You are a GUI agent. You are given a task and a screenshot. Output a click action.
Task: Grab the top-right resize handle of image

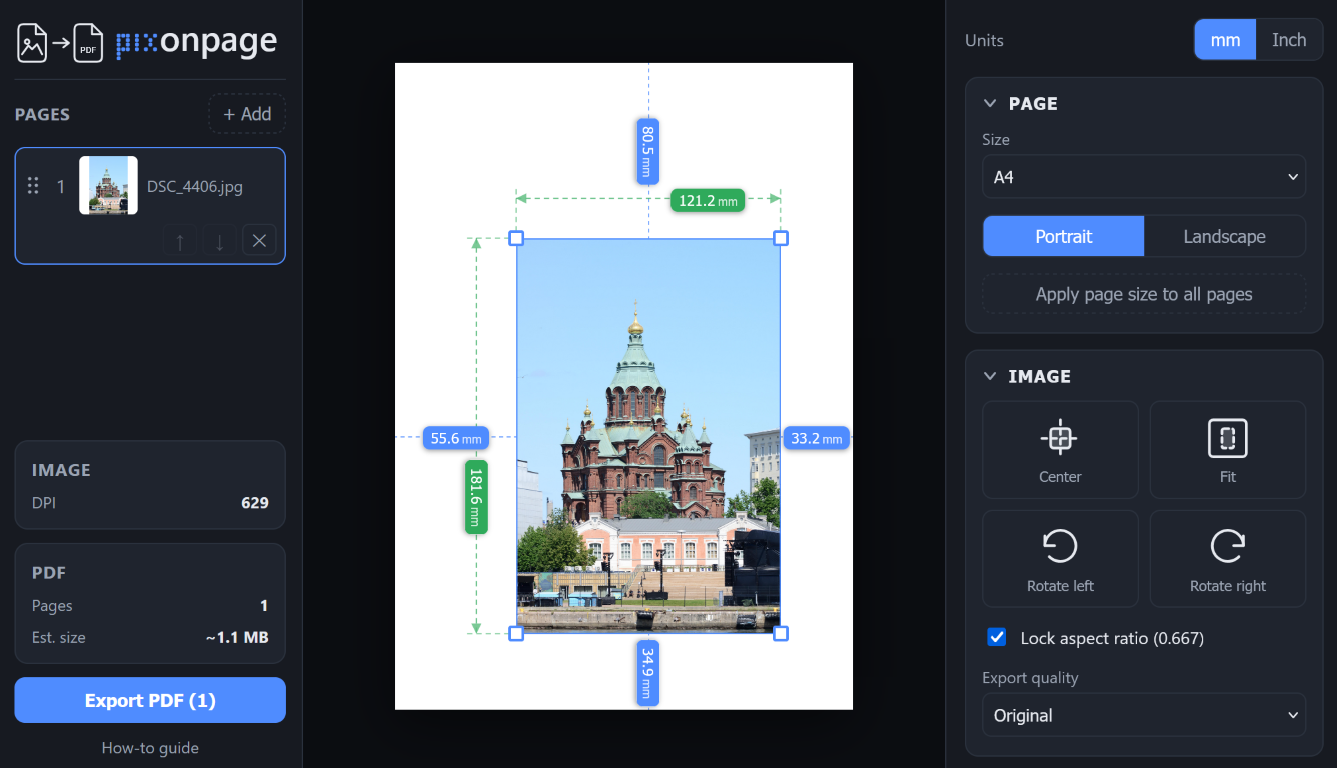pyautogui.click(x=781, y=238)
